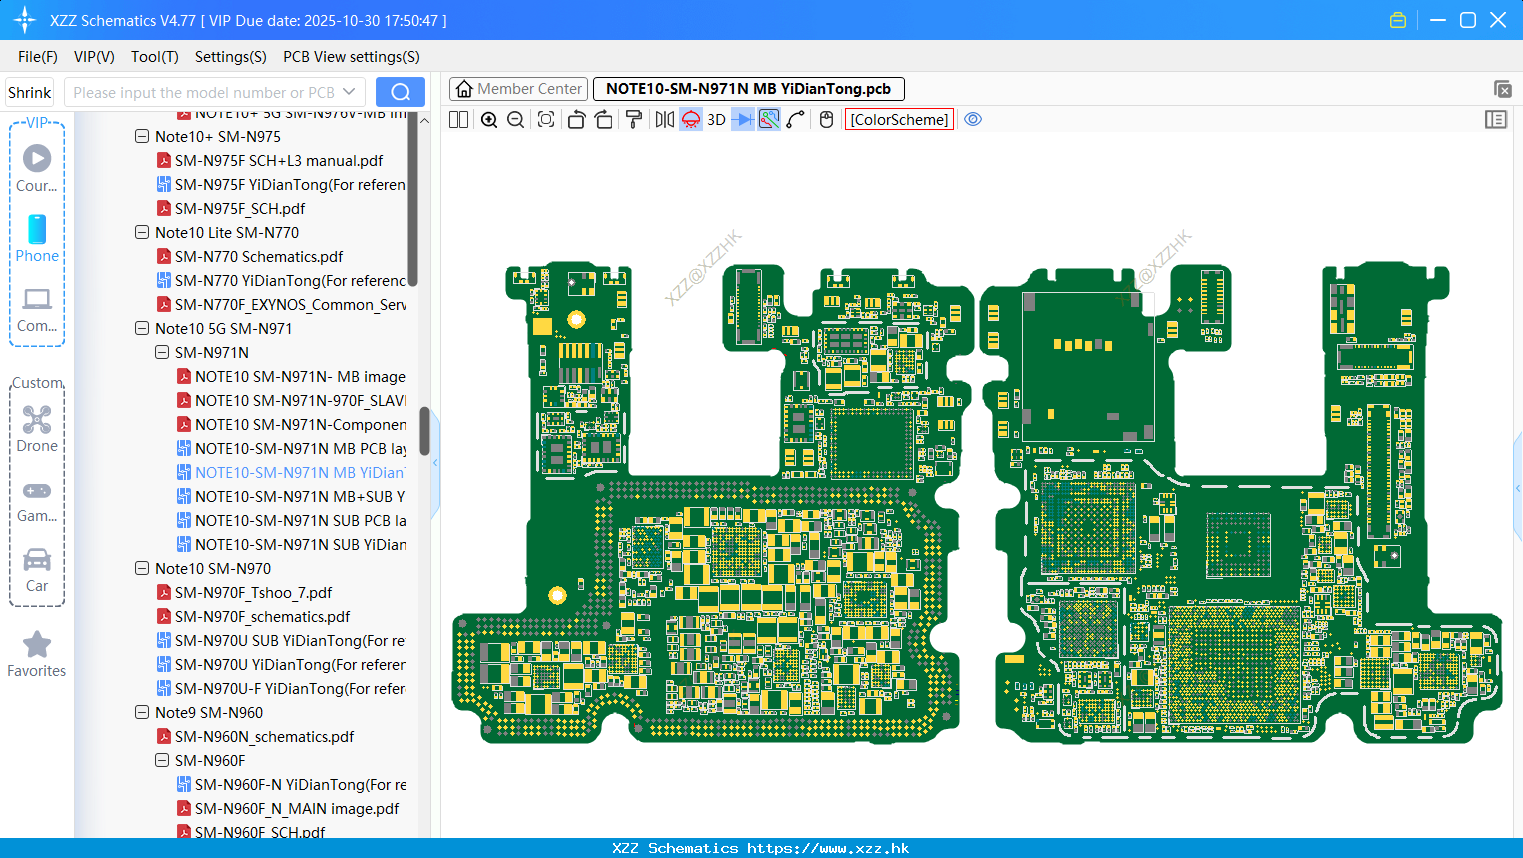The image size is (1523, 858).
Task: Collapse the Note10 Lite SM-N770 node
Action: [x=142, y=232]
